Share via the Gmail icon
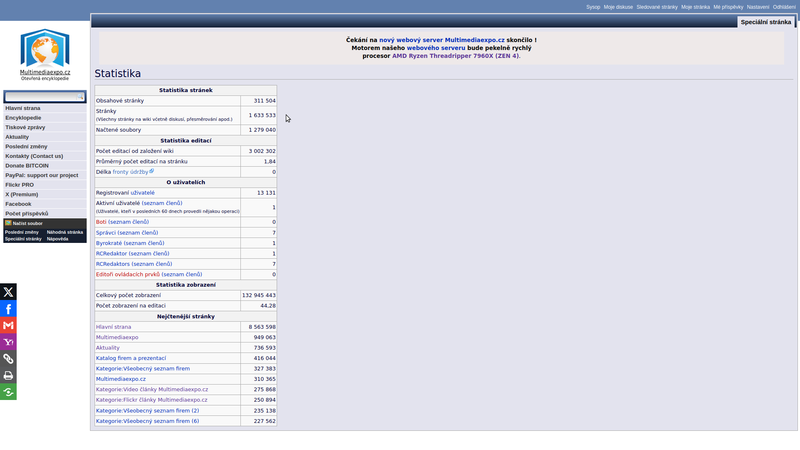The image size is (800, 450). click(8, 326)
